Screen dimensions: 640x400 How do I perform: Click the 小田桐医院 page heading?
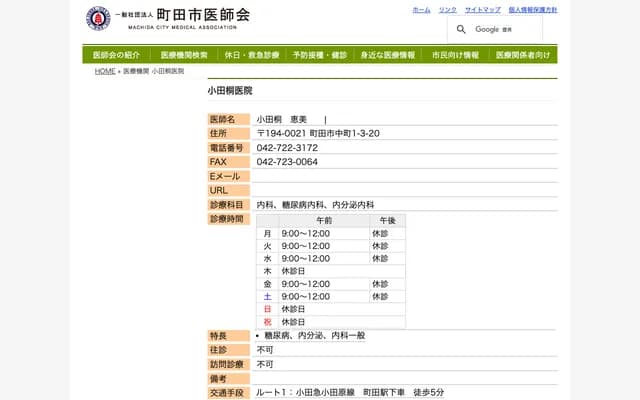[230, 90]
